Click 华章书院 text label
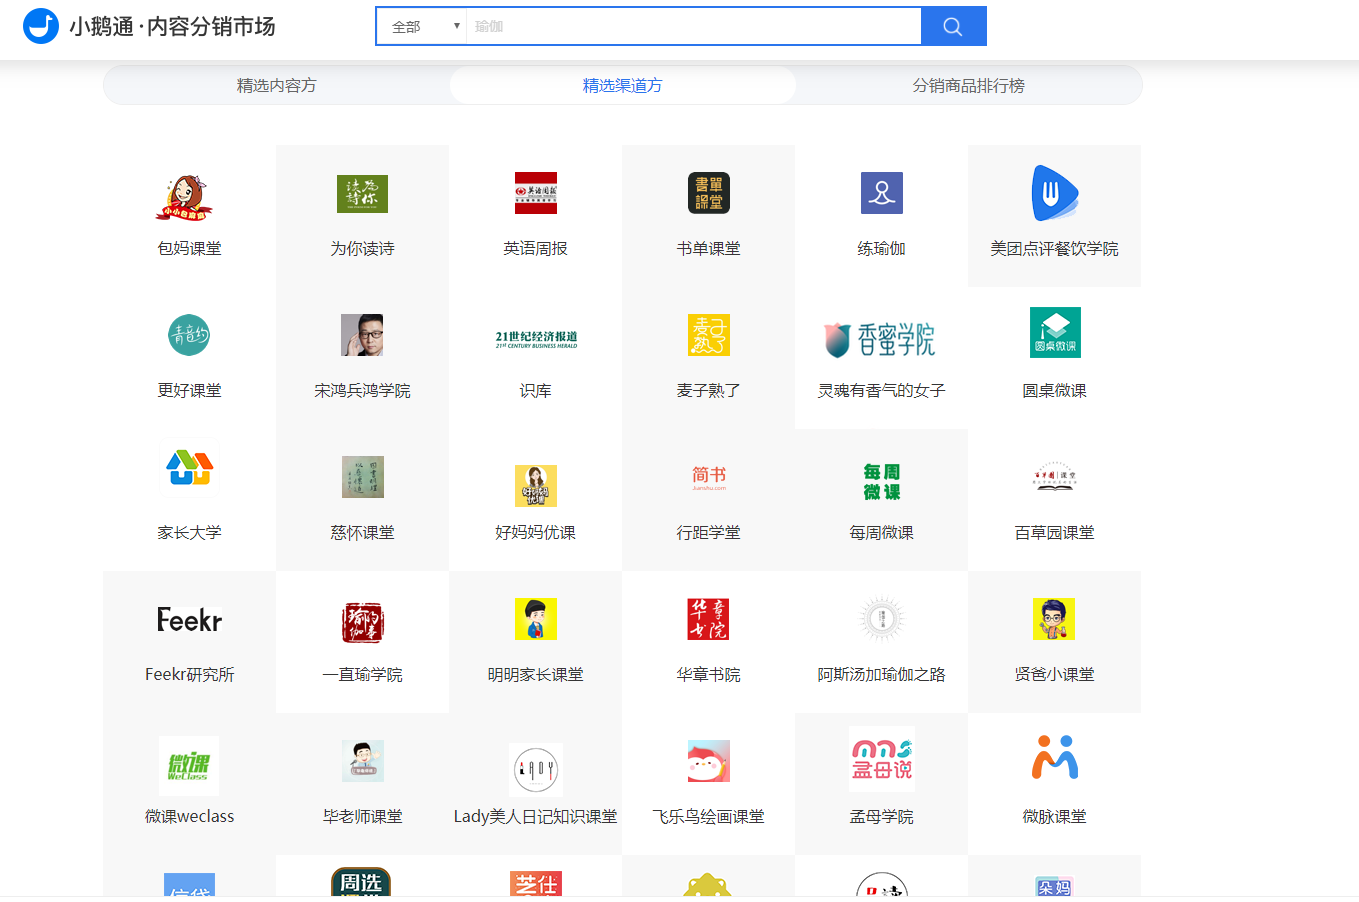This screenshot has height=902, width=1359. coord(708,675)
